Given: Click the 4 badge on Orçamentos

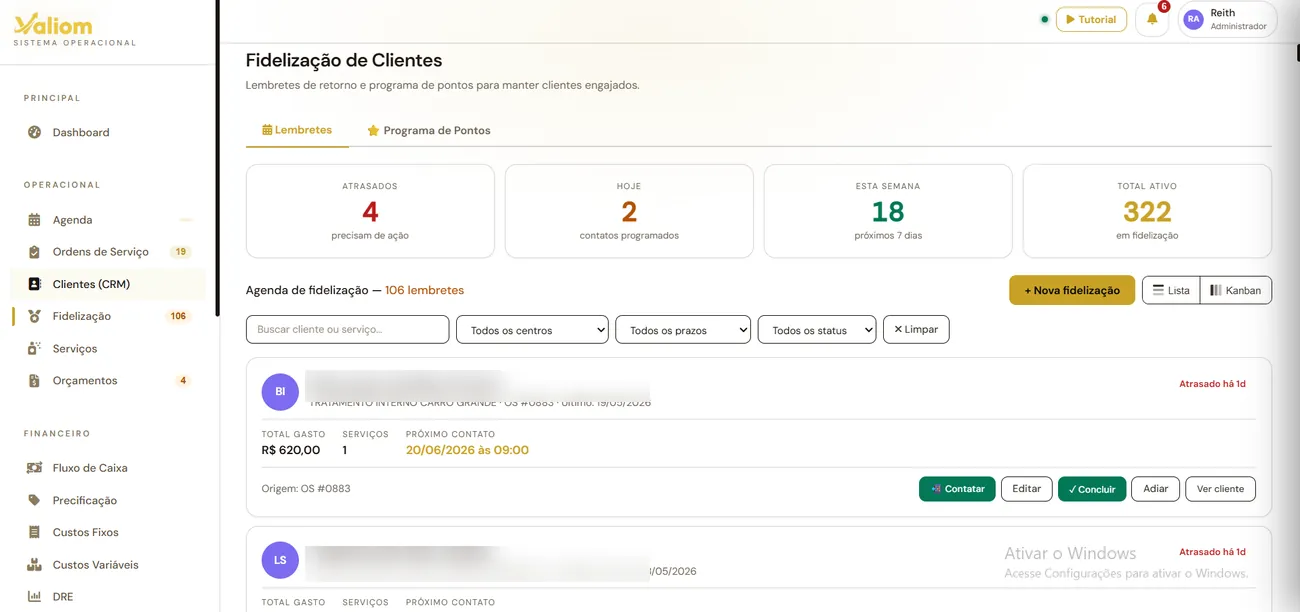Looking at the screenshot, I should tap(183, 381).
